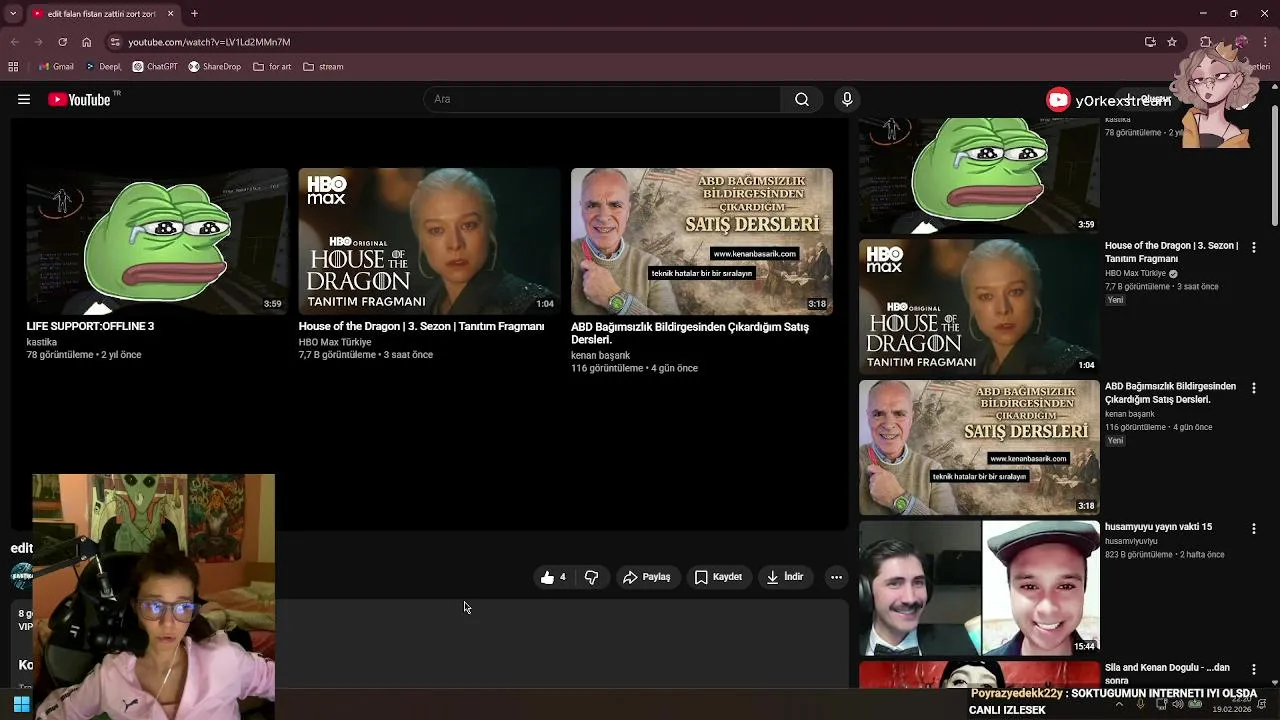Open the Windows Start button
Viewport: 1280px width, 720px height.
pyautogui.click(x=21, y=704)
